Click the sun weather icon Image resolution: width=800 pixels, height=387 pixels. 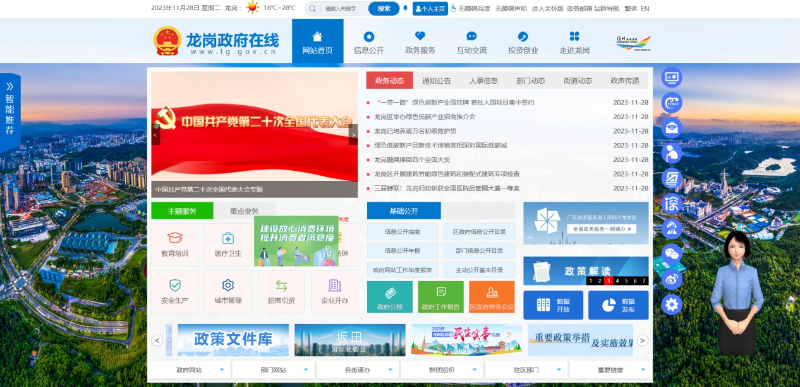coord(253,8)
